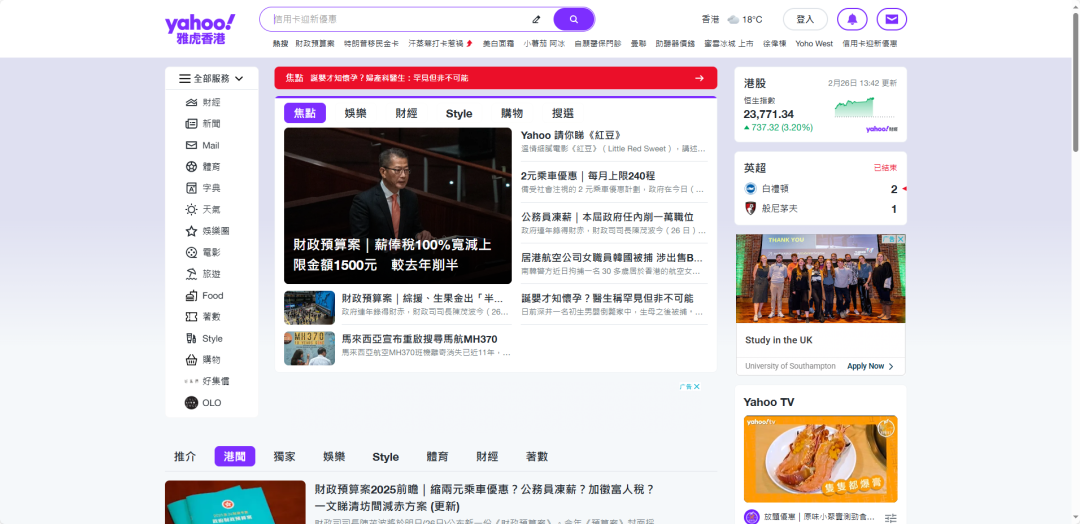
Task: Open 好集慣 icon in sidebar
Action: (191, 381)
